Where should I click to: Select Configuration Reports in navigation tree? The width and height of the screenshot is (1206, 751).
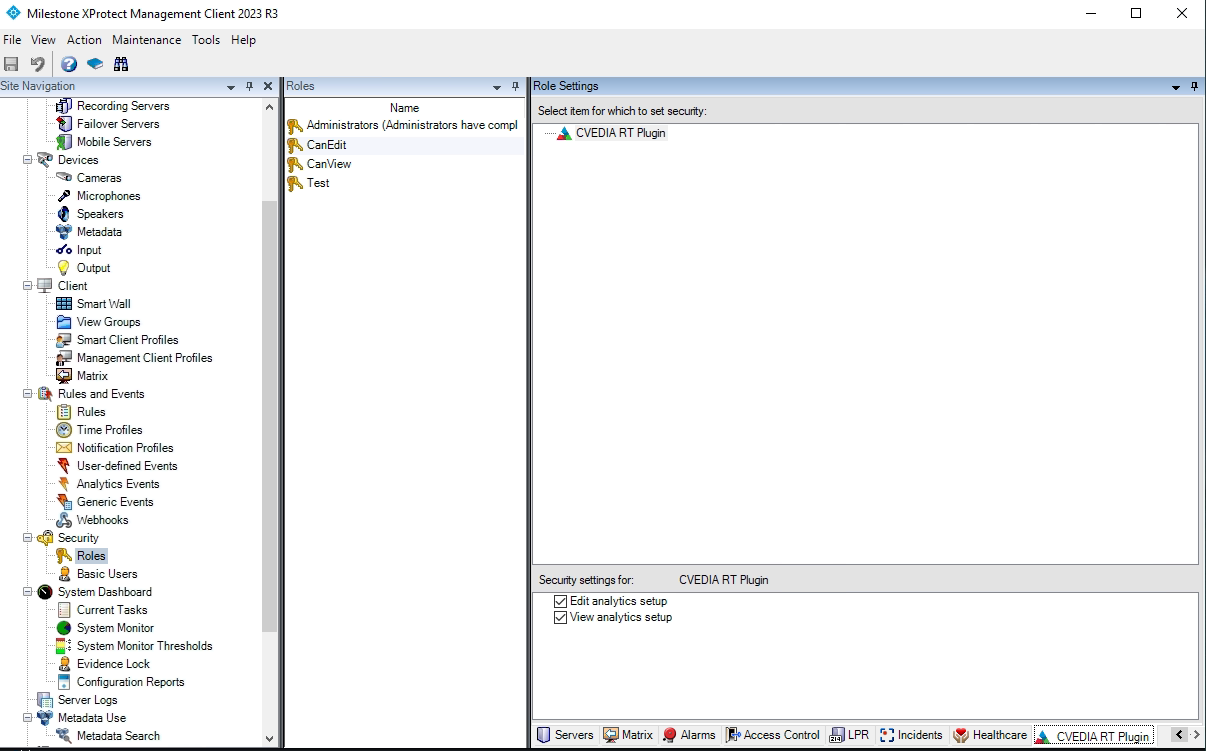131,682
